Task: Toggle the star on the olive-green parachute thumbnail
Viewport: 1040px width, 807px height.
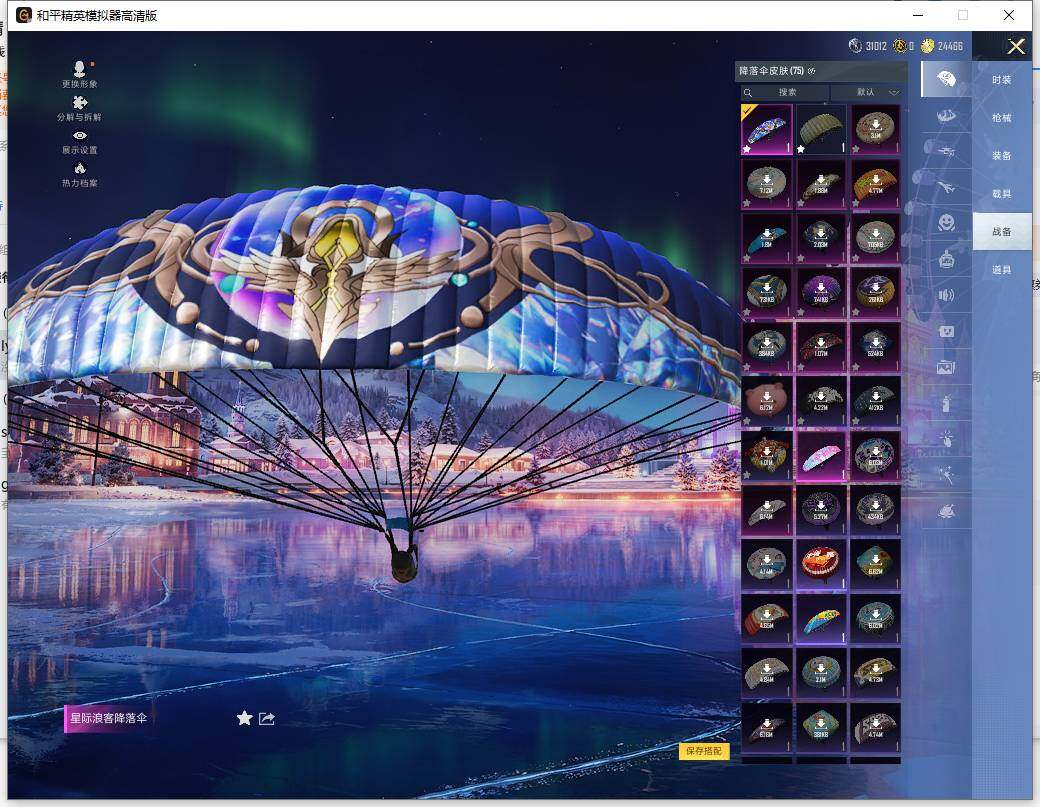Action: [x=801, y=149]
